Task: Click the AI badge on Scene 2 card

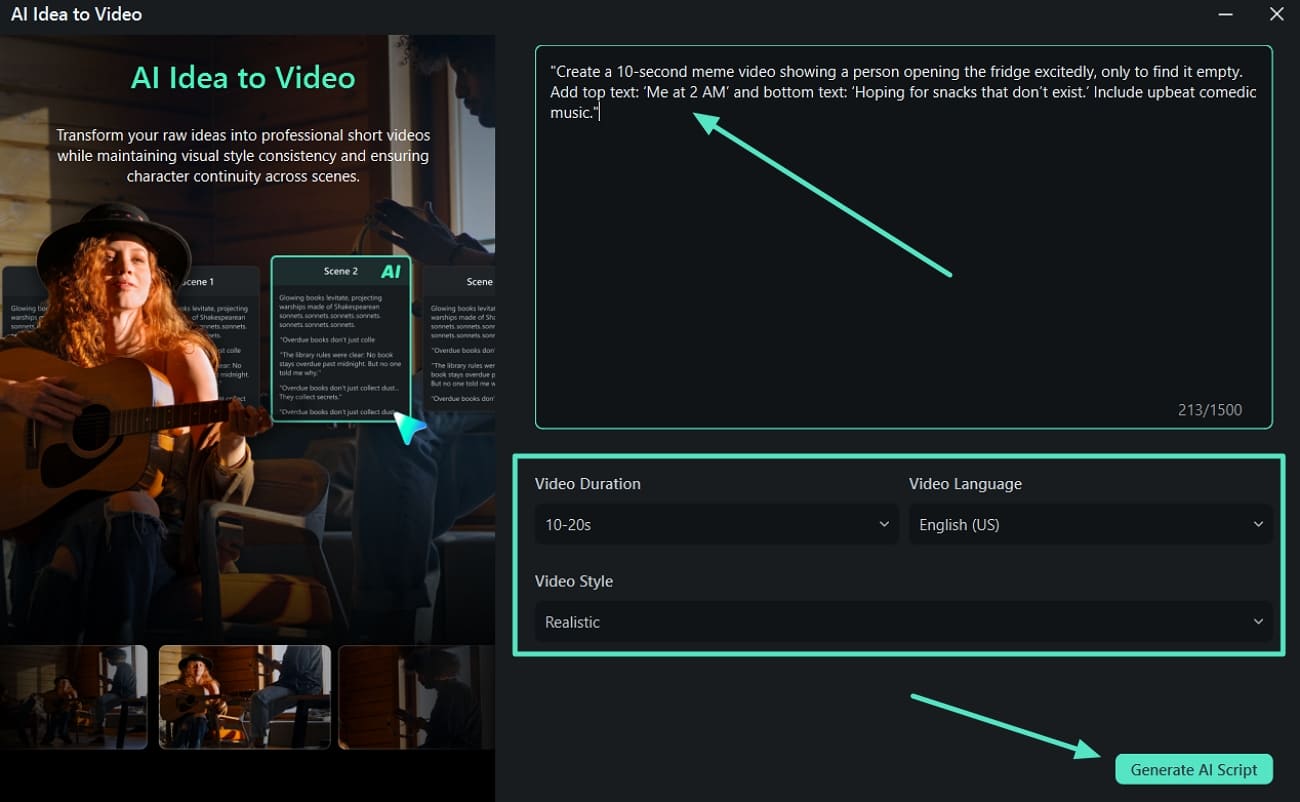Action: point(391,271)
